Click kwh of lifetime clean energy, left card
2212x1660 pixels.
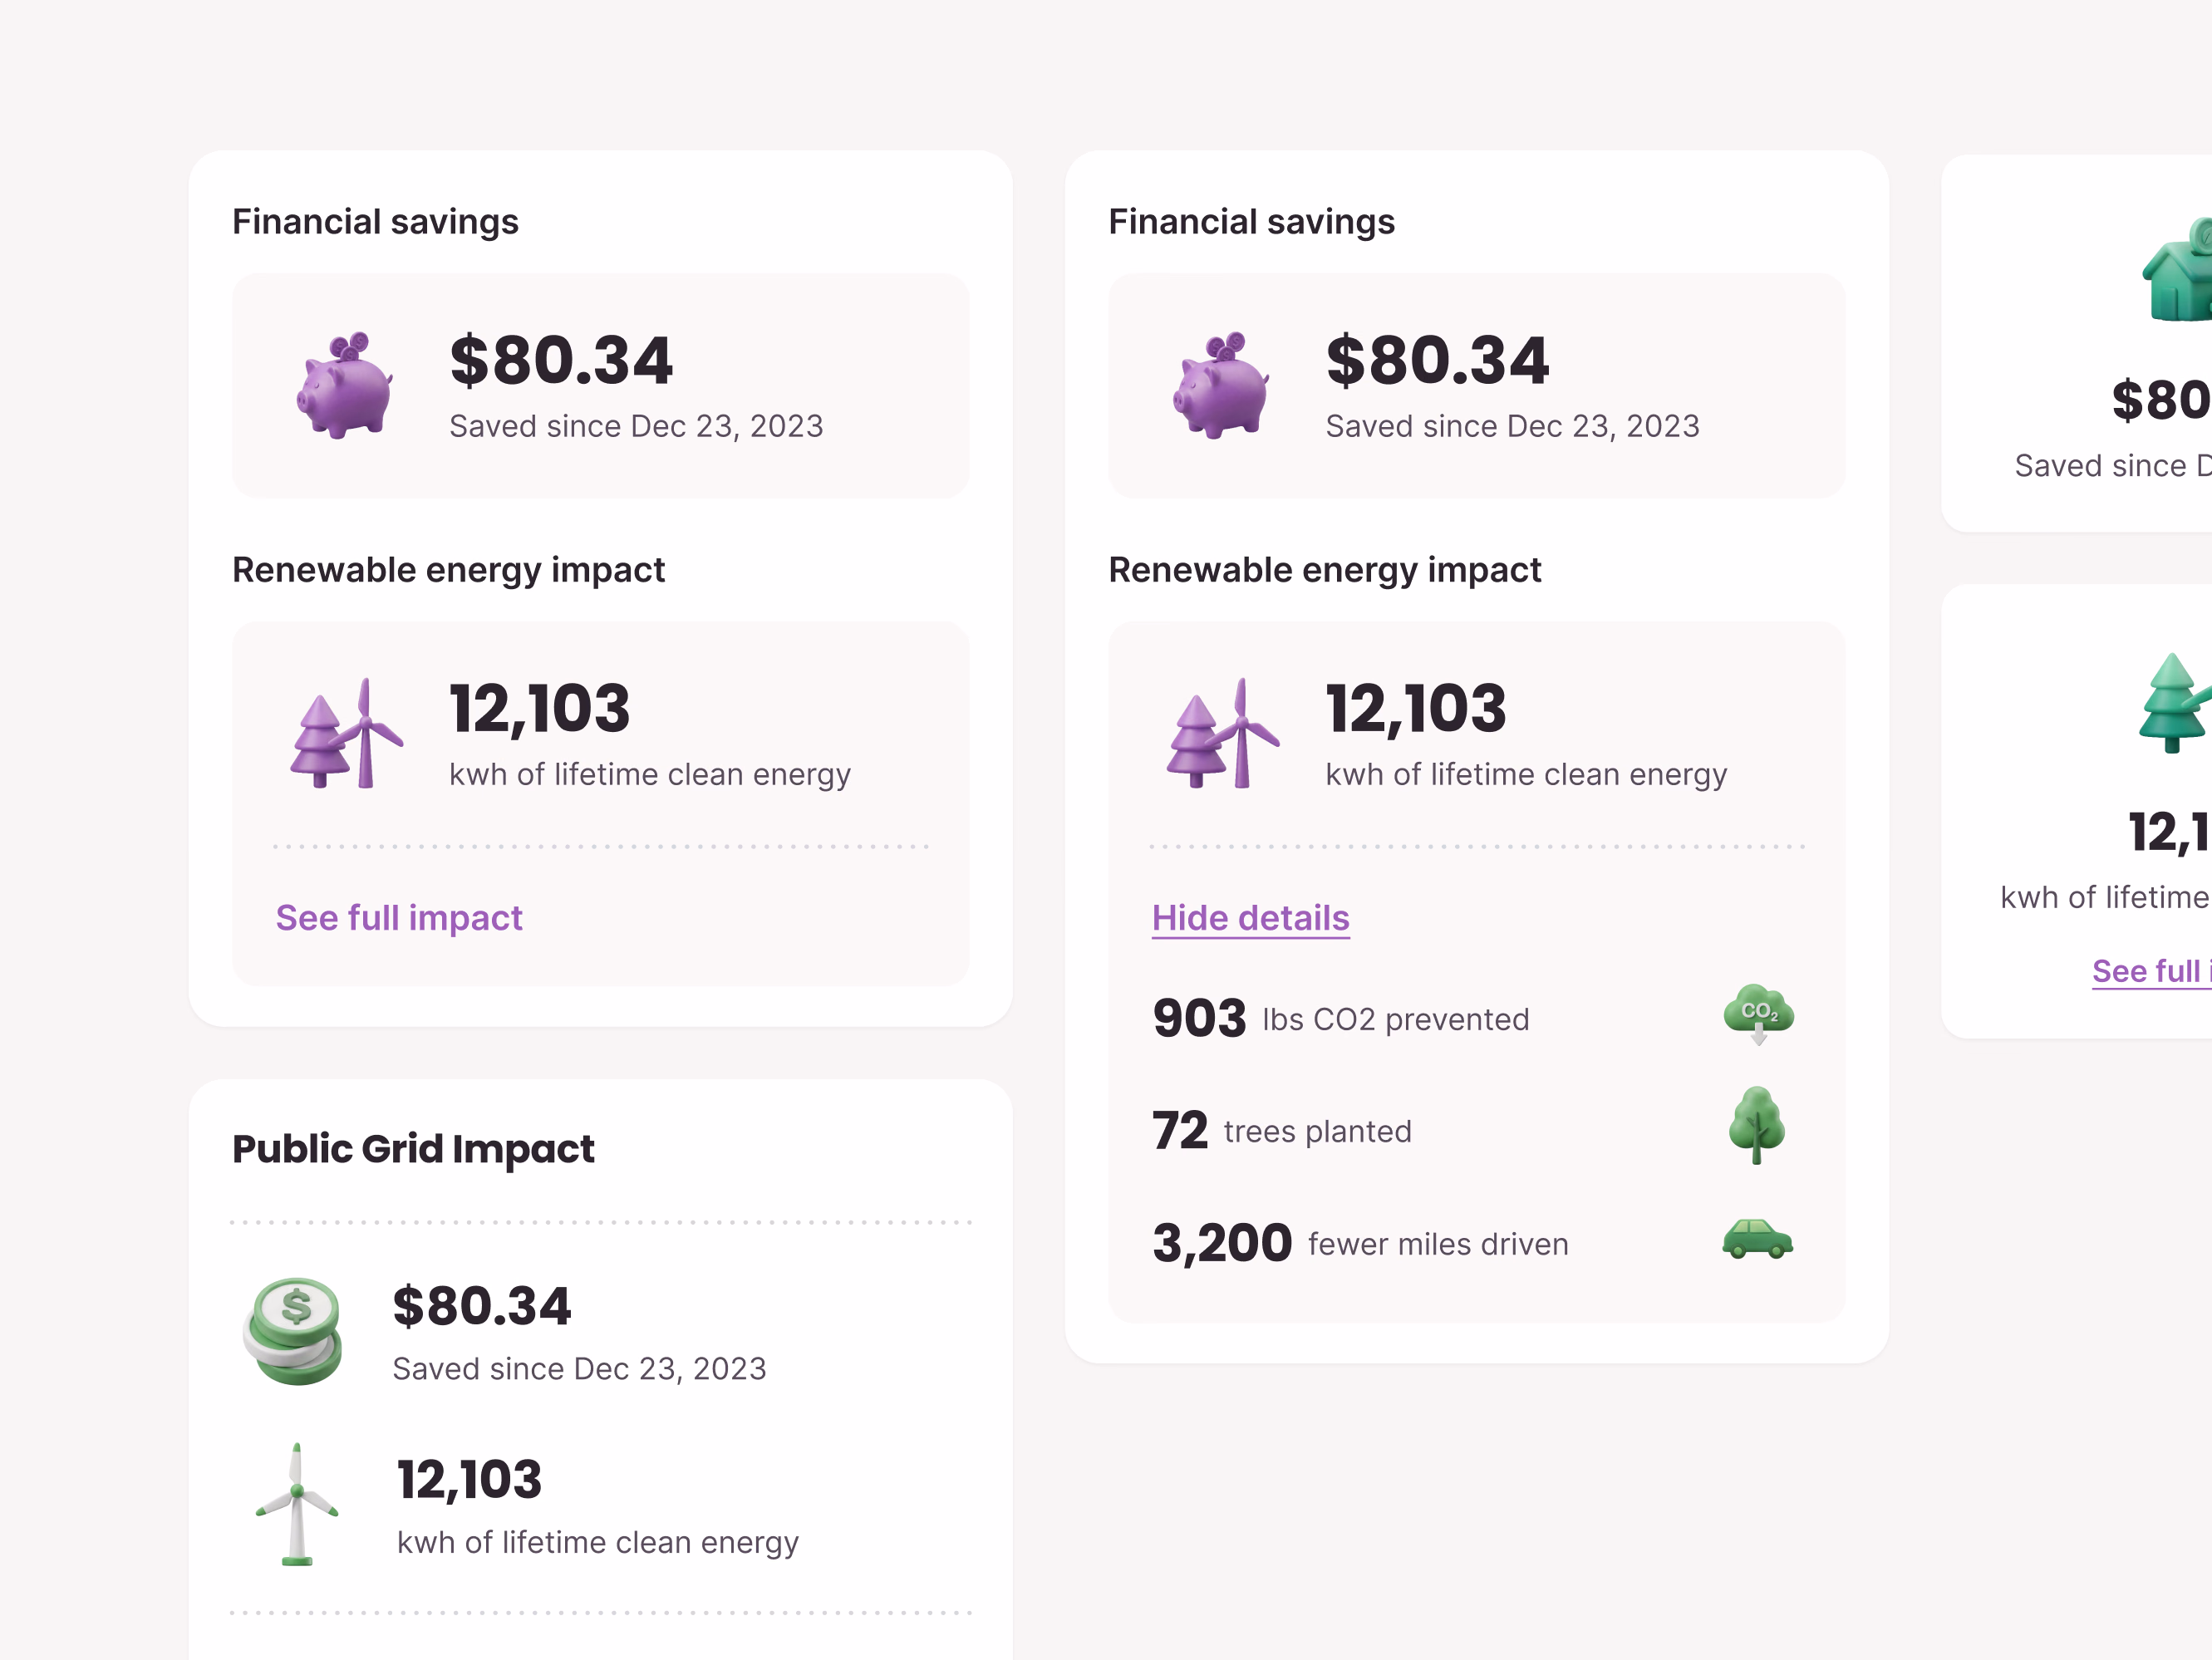(650, 775)
